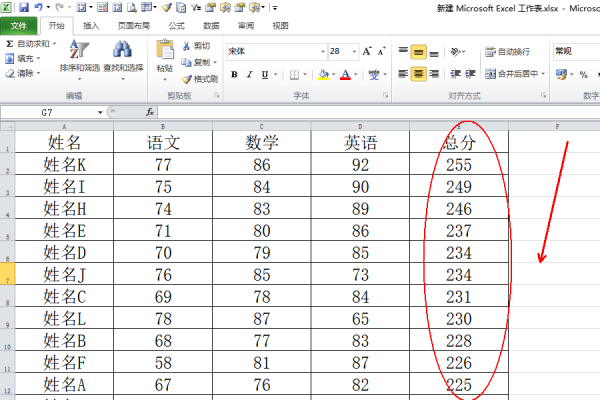Switch to the Data (数据) tab
This screenshot has width=600, height=400.
211,26
